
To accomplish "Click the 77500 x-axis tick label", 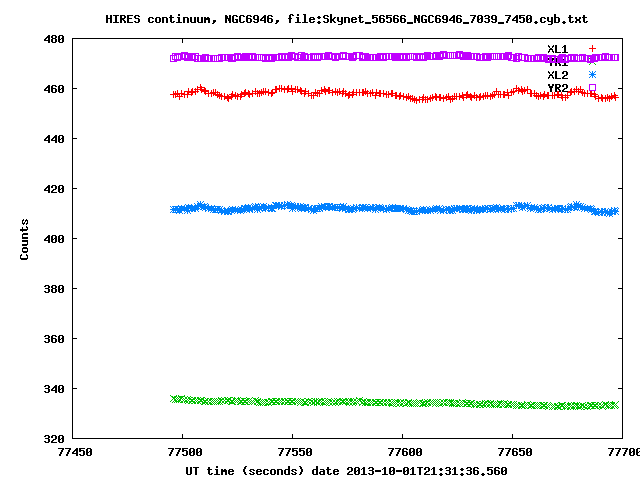I will click(185, 452).
